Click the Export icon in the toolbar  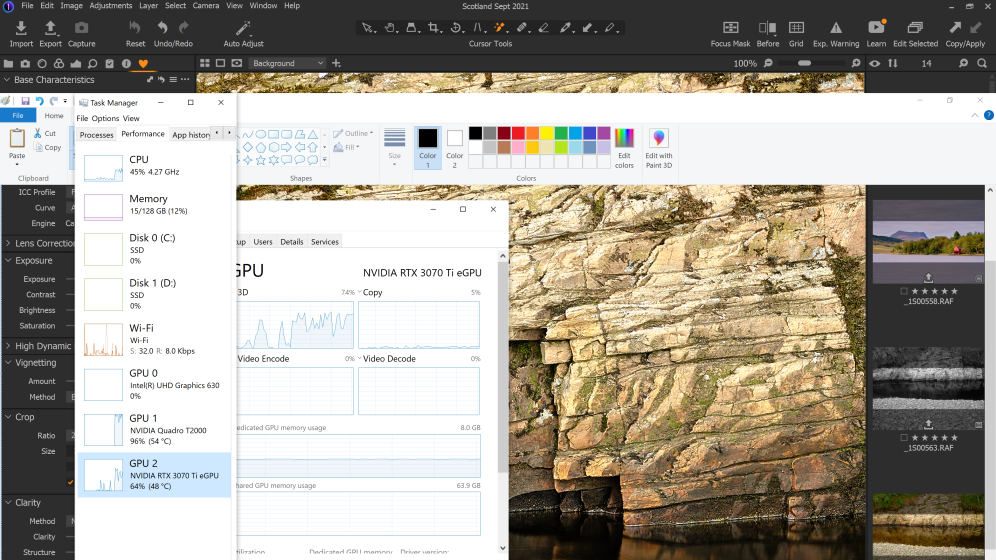50,28
